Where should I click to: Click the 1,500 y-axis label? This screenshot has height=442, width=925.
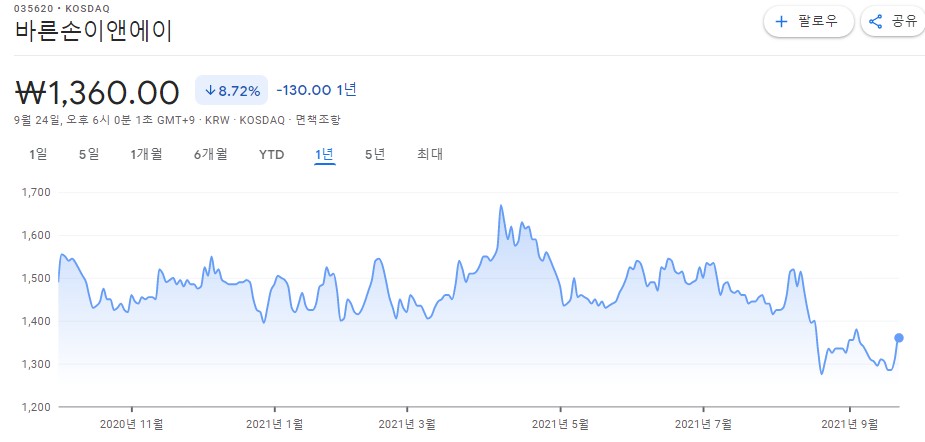tap(36, 279)
